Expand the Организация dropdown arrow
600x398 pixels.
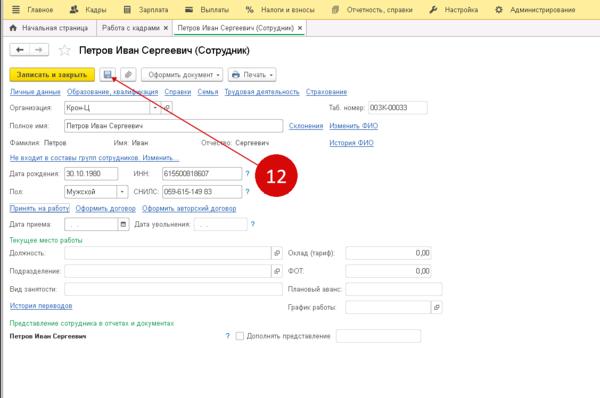point(155,108)
